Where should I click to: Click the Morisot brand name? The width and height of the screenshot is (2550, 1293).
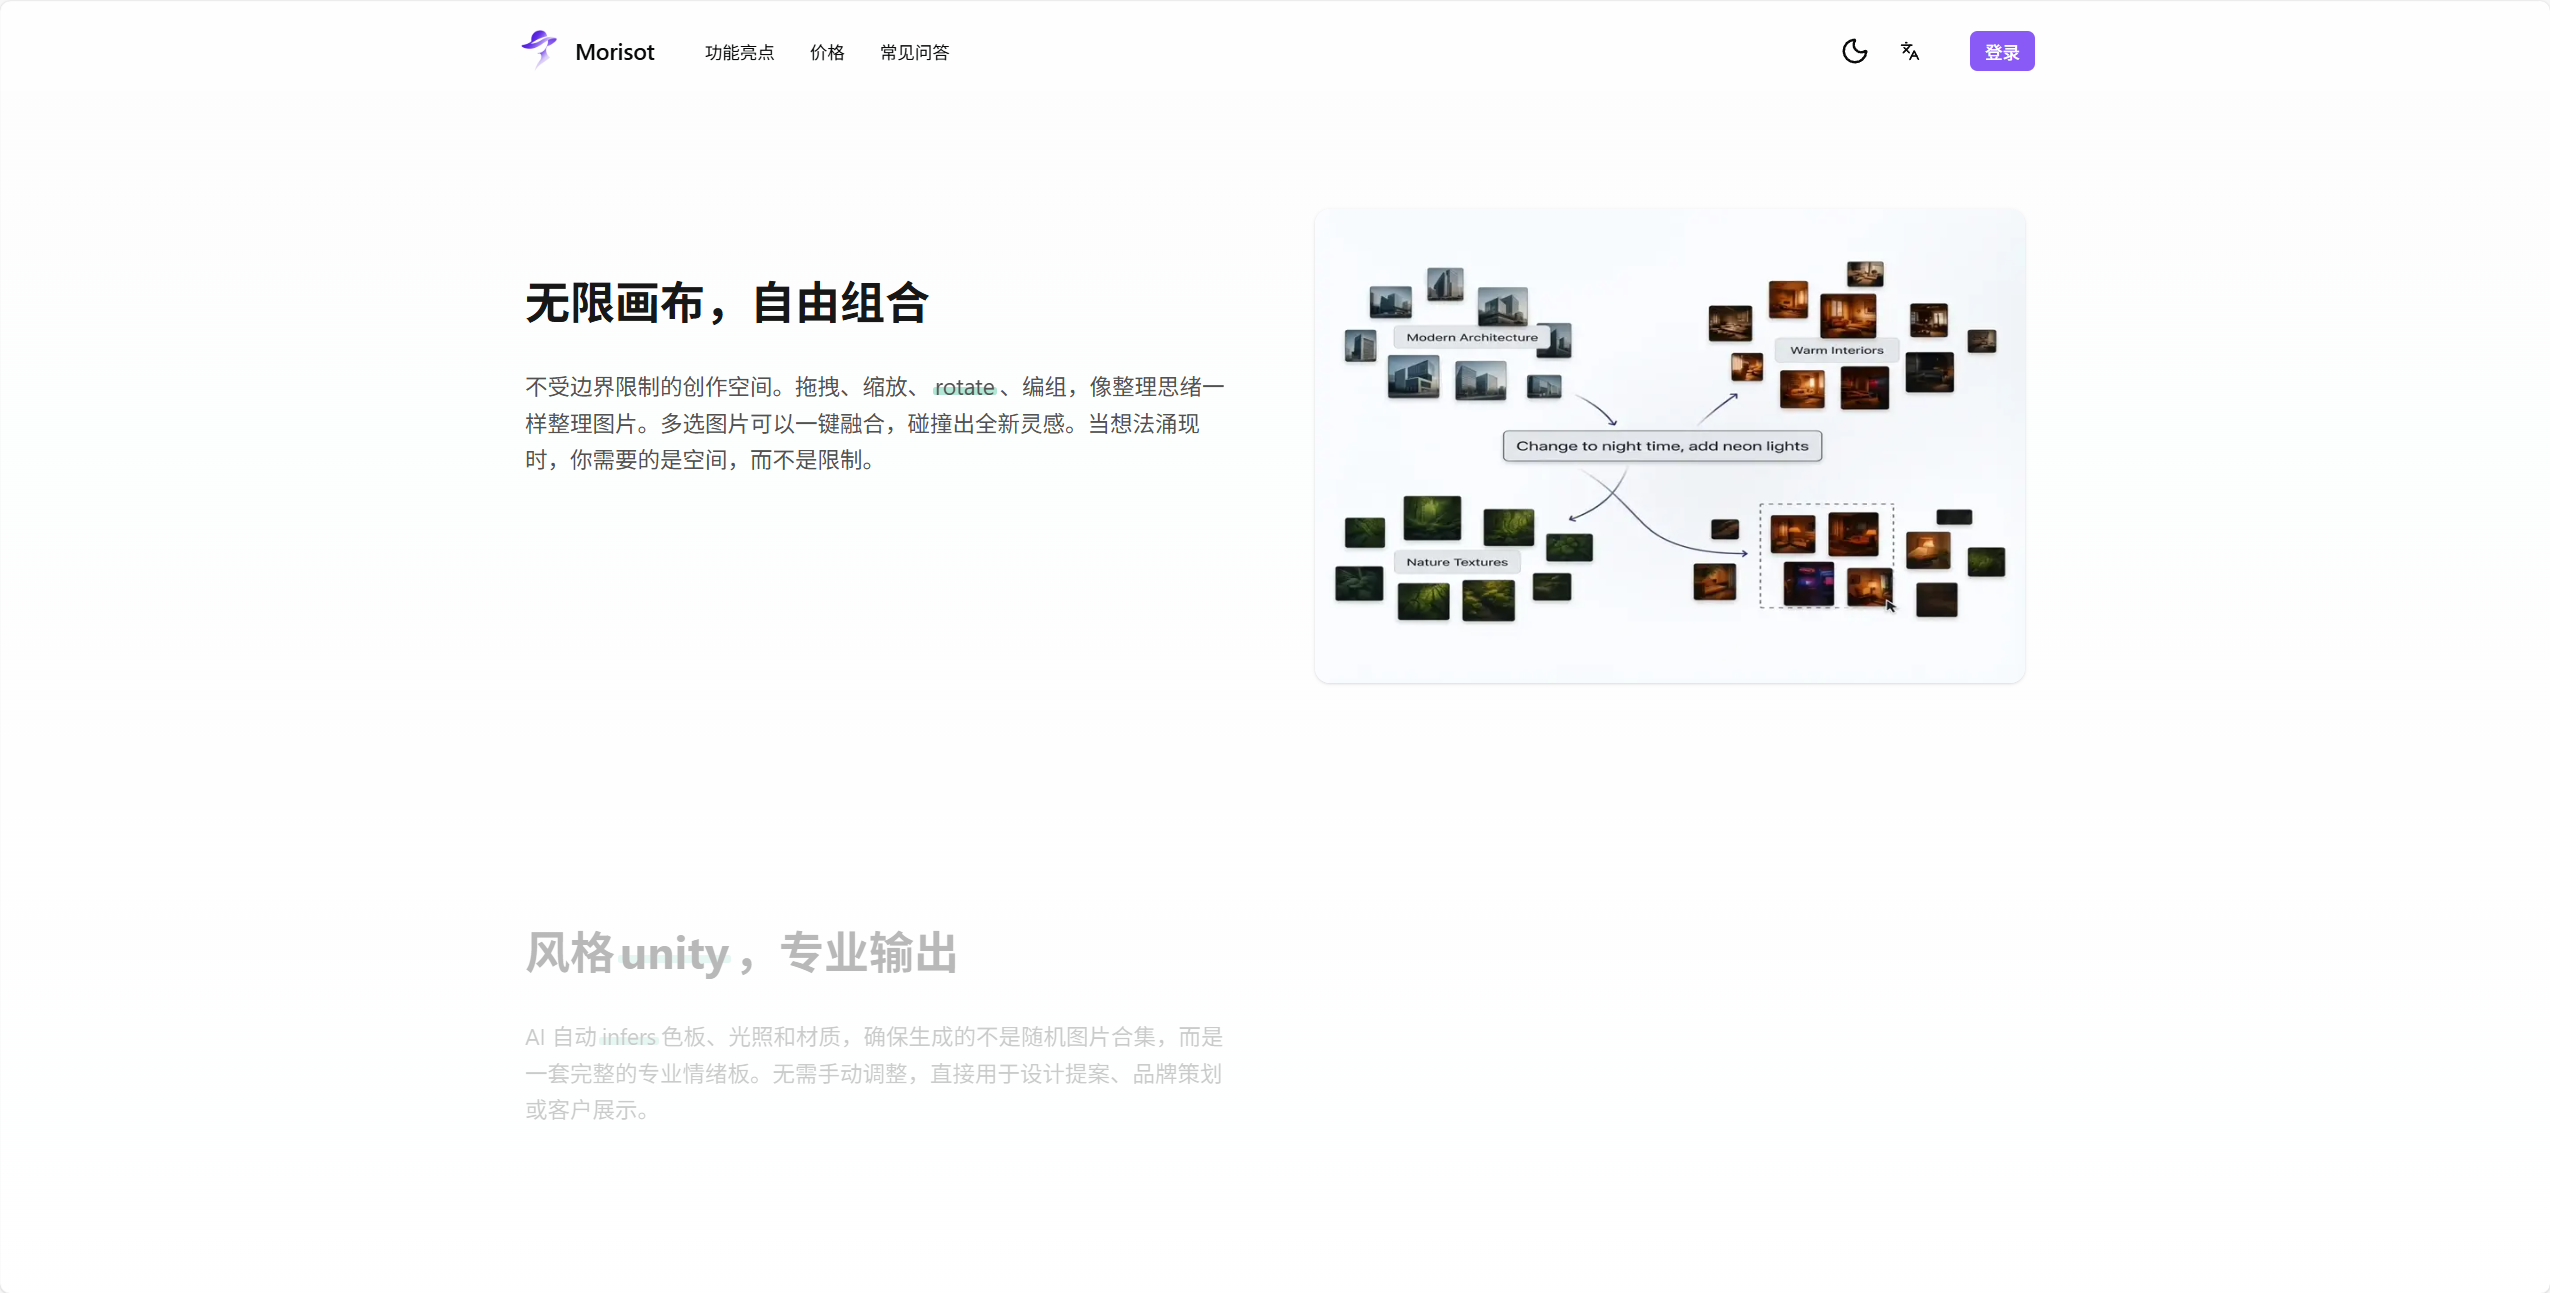coord(614,52)
